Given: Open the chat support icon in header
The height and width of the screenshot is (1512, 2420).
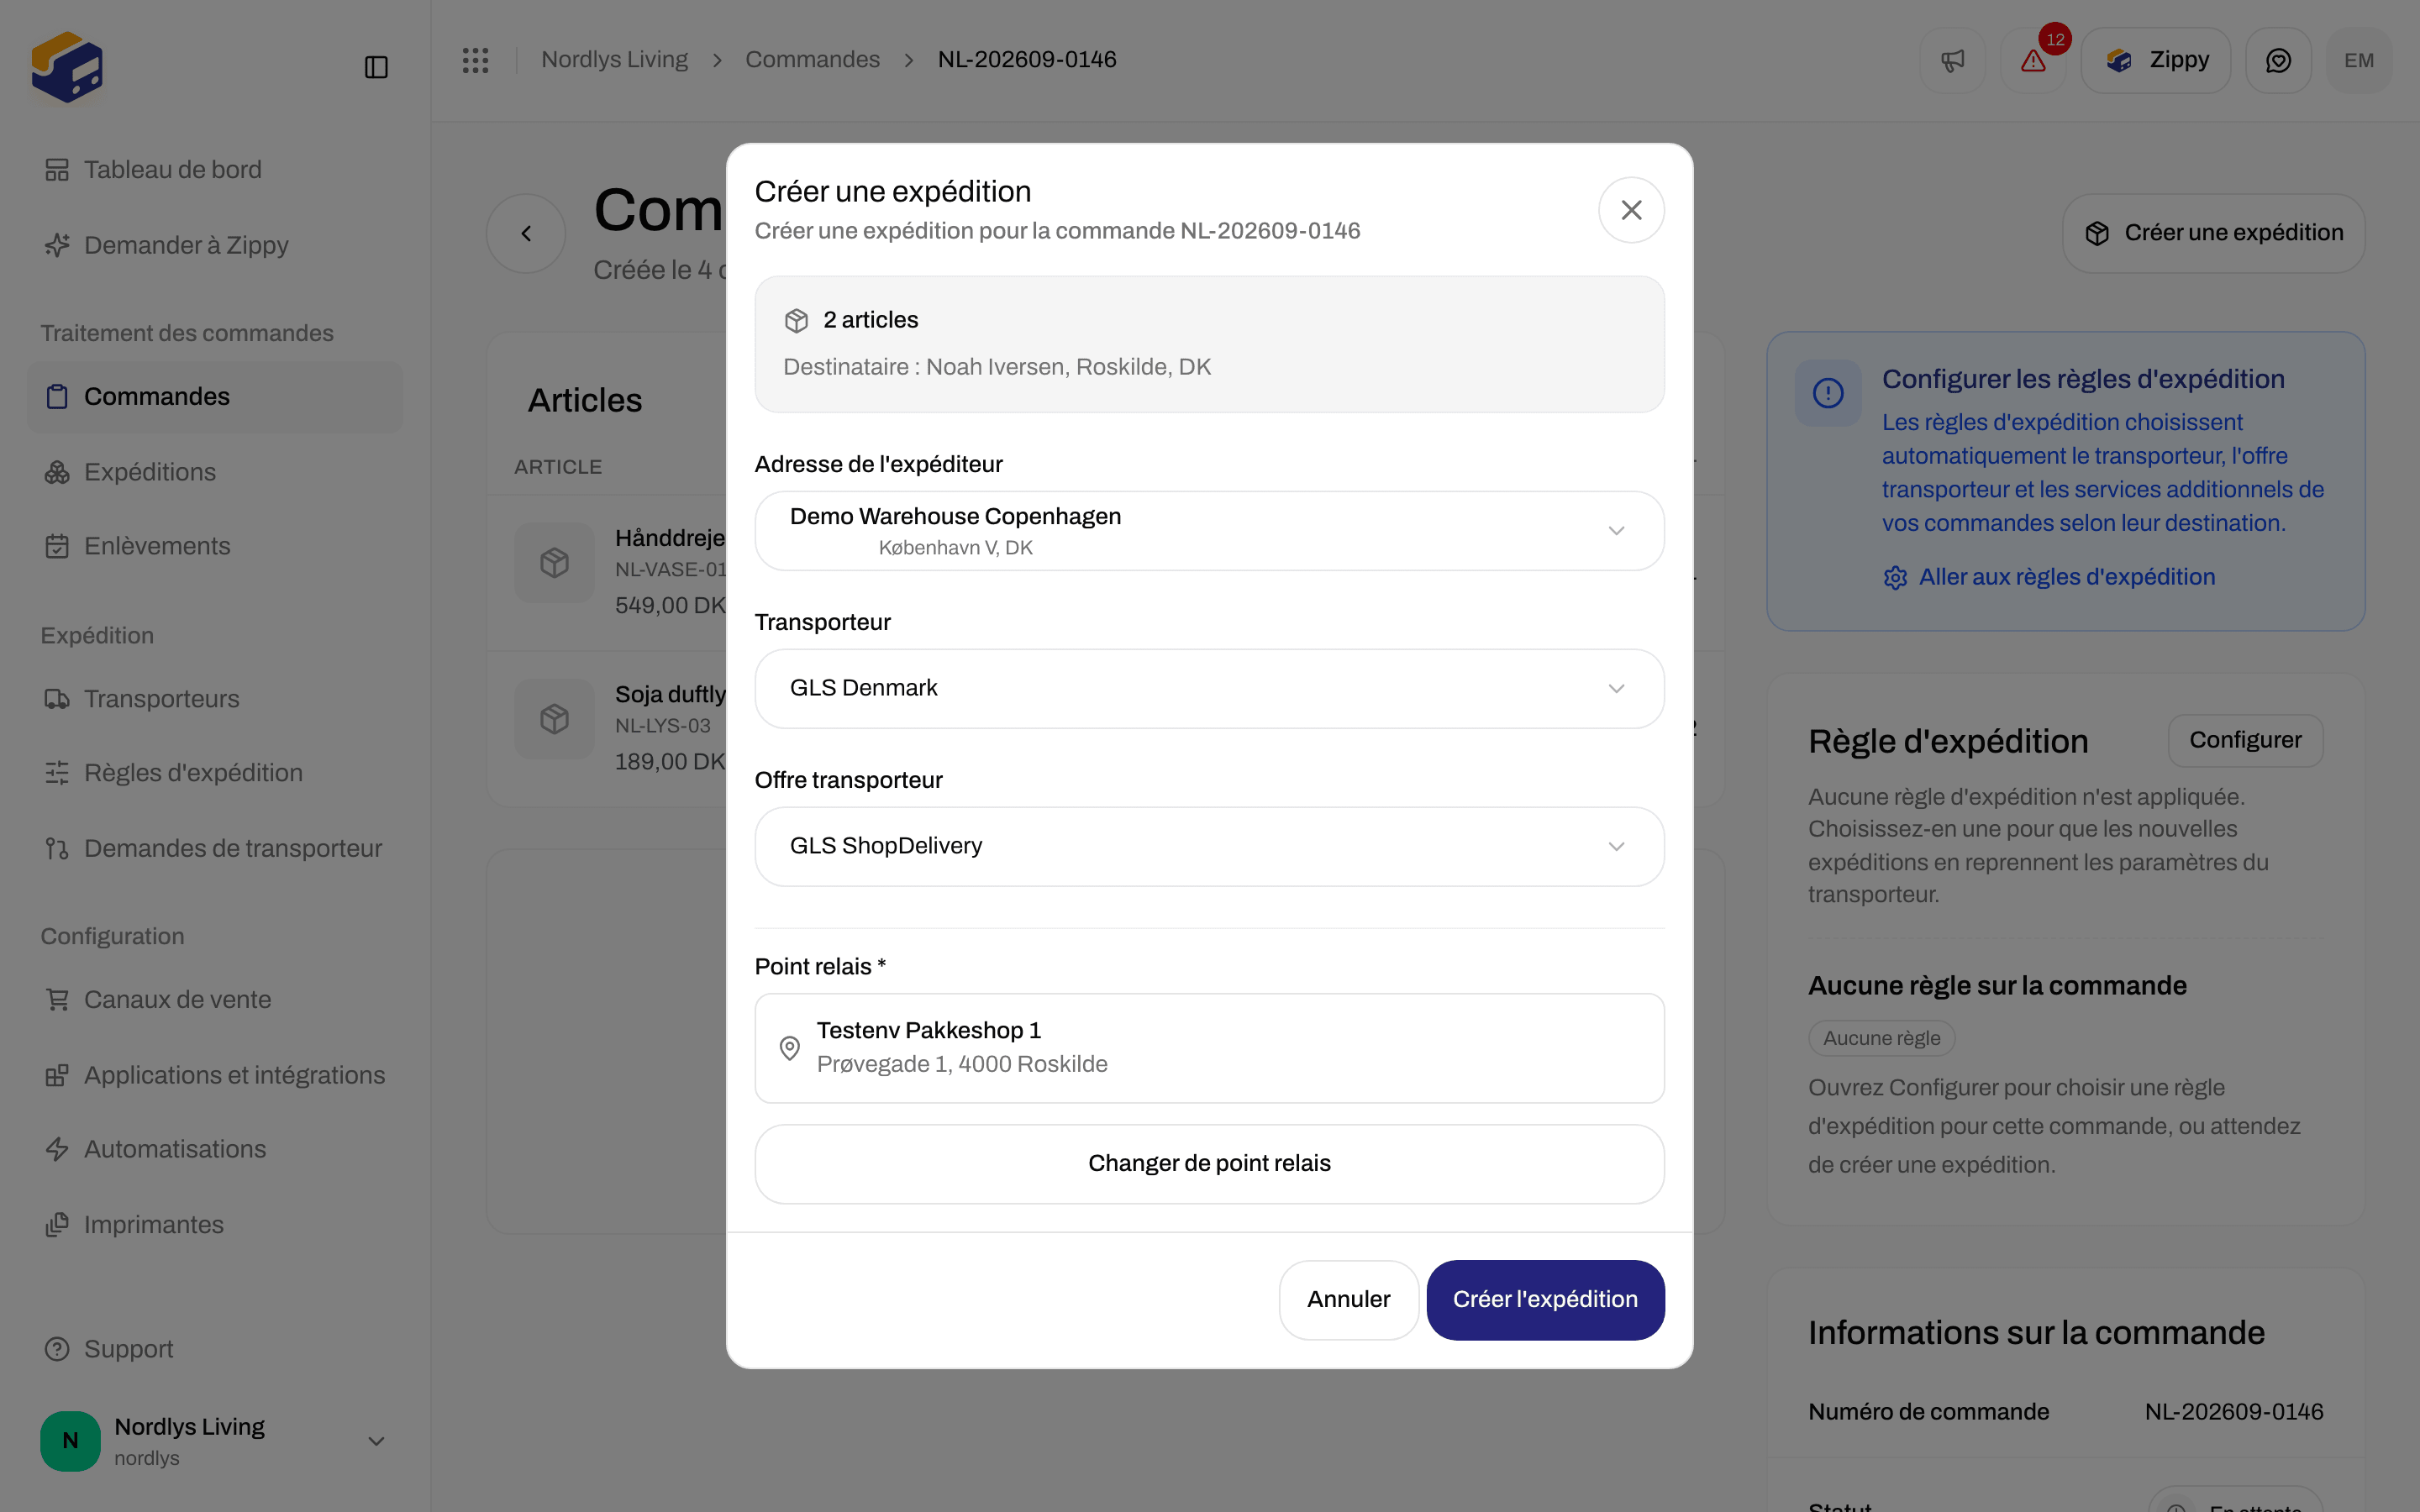Looking at the screenshot, I should [x=2278, y=60].
